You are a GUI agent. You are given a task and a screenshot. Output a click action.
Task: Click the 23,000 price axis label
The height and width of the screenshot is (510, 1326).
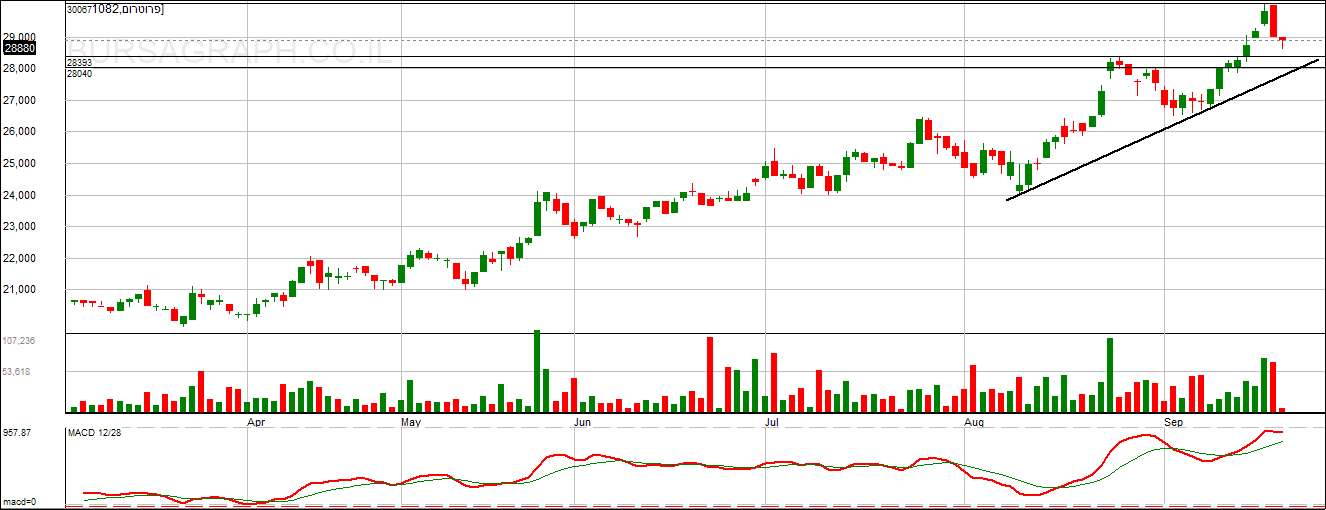click(19, 226)
